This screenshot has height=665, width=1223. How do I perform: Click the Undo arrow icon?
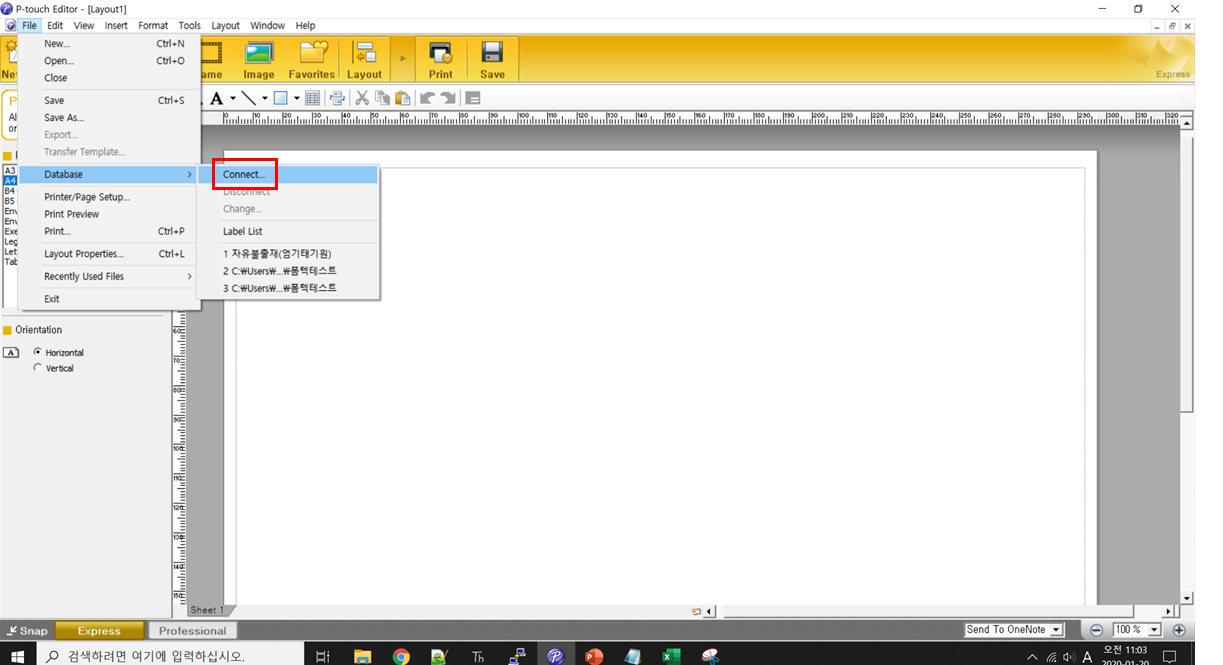(x=427, y=98)
